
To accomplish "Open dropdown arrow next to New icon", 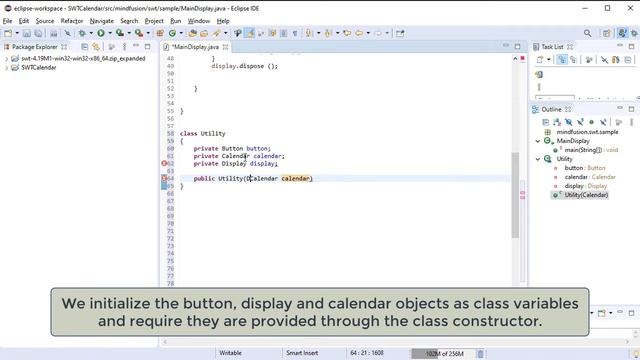I will pyautogui.click(x=17, y=33).
